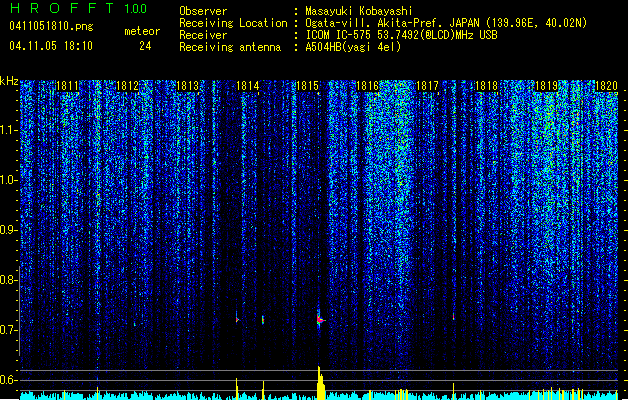The width and height of the screenshot is (629, 400).
Task: Click the meteor echo just before 1814
Action: coord(237,319)
